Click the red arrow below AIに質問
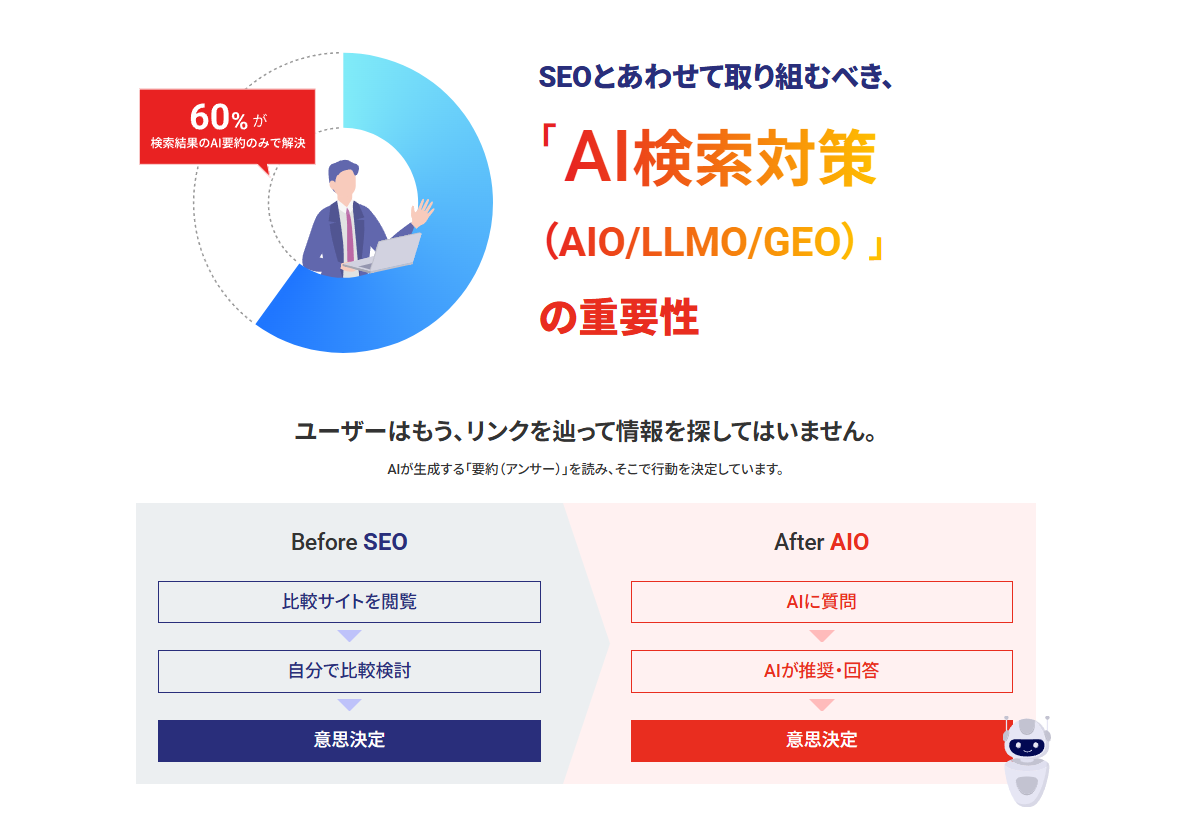Image resolution: width=1181 pixels, height=820 pixels. [x=821, y=636]
